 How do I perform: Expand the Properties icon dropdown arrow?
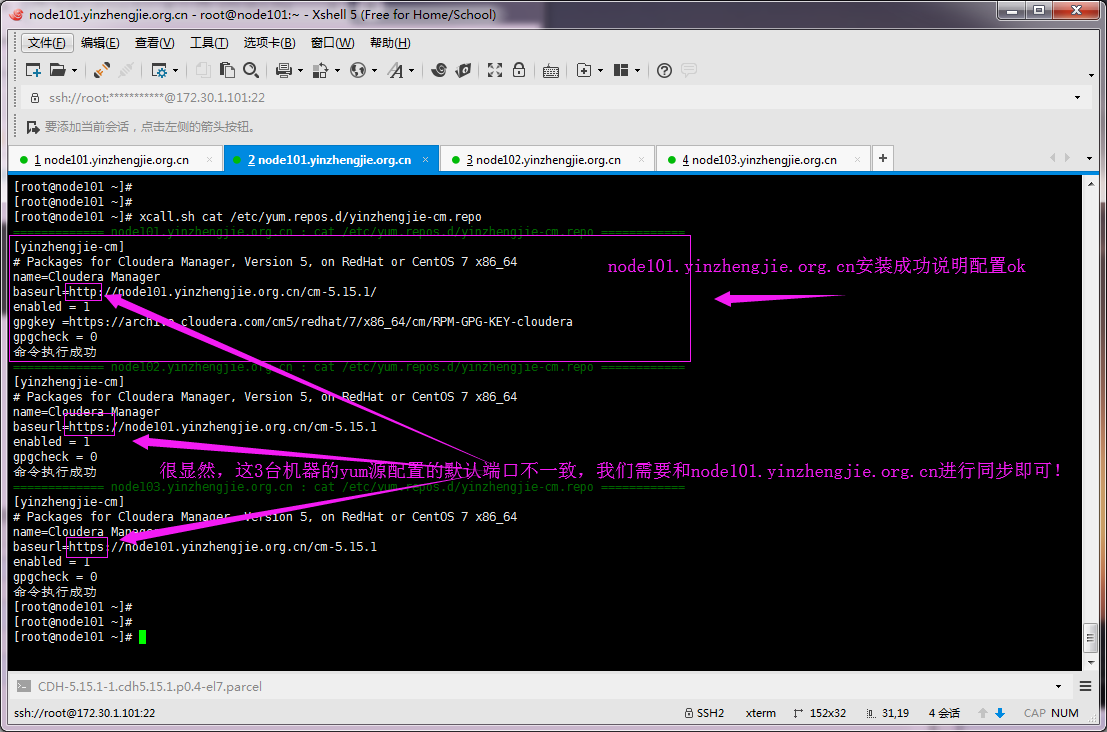pyautogui.click(x=175, y=71)
